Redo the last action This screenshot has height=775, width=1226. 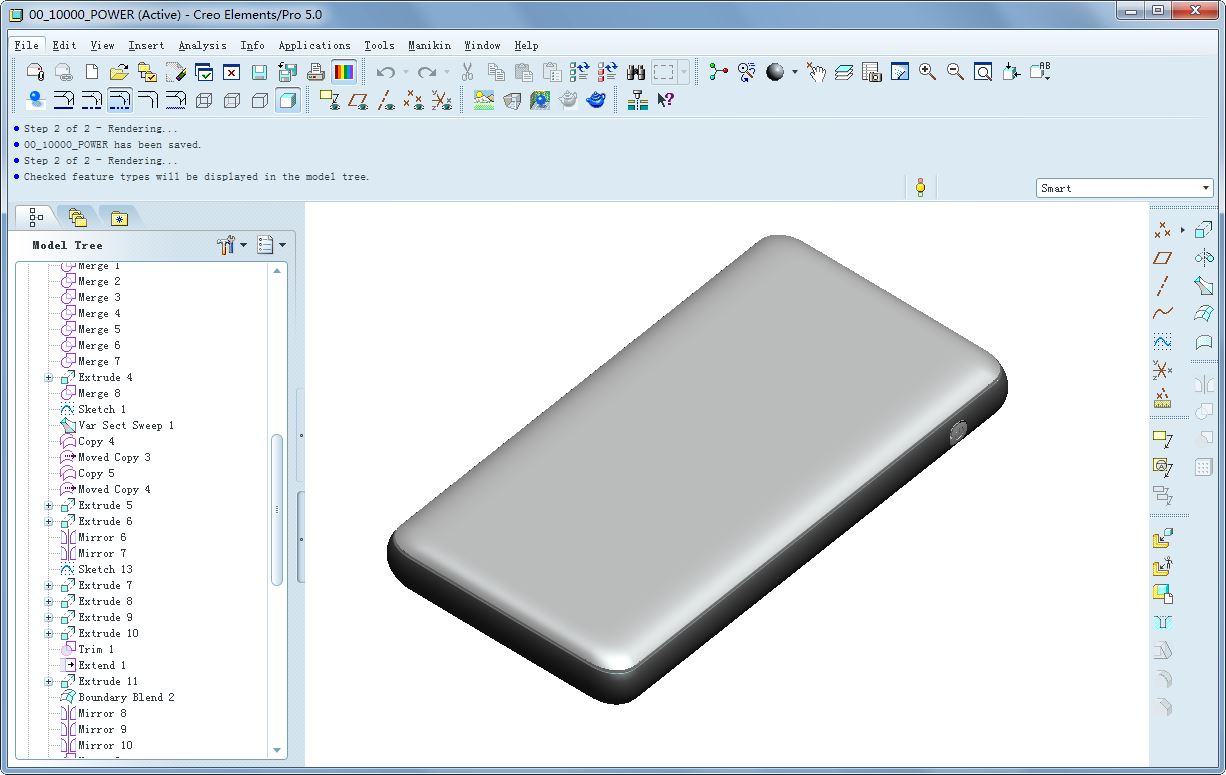427,72
